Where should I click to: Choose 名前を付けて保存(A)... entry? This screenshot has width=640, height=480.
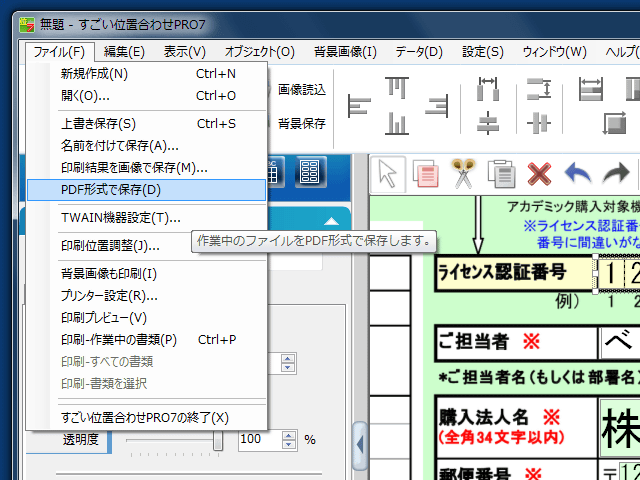point(147,146)
